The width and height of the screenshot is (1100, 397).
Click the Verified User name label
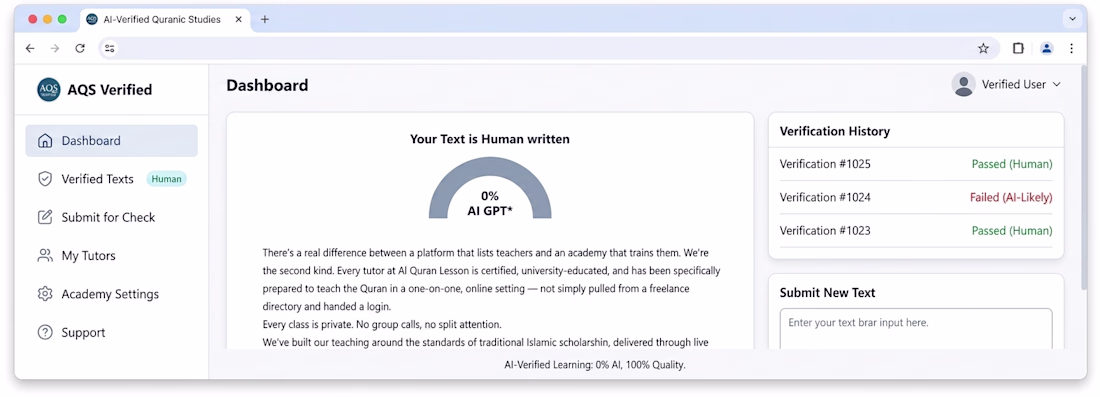[x=1014, y=84]
